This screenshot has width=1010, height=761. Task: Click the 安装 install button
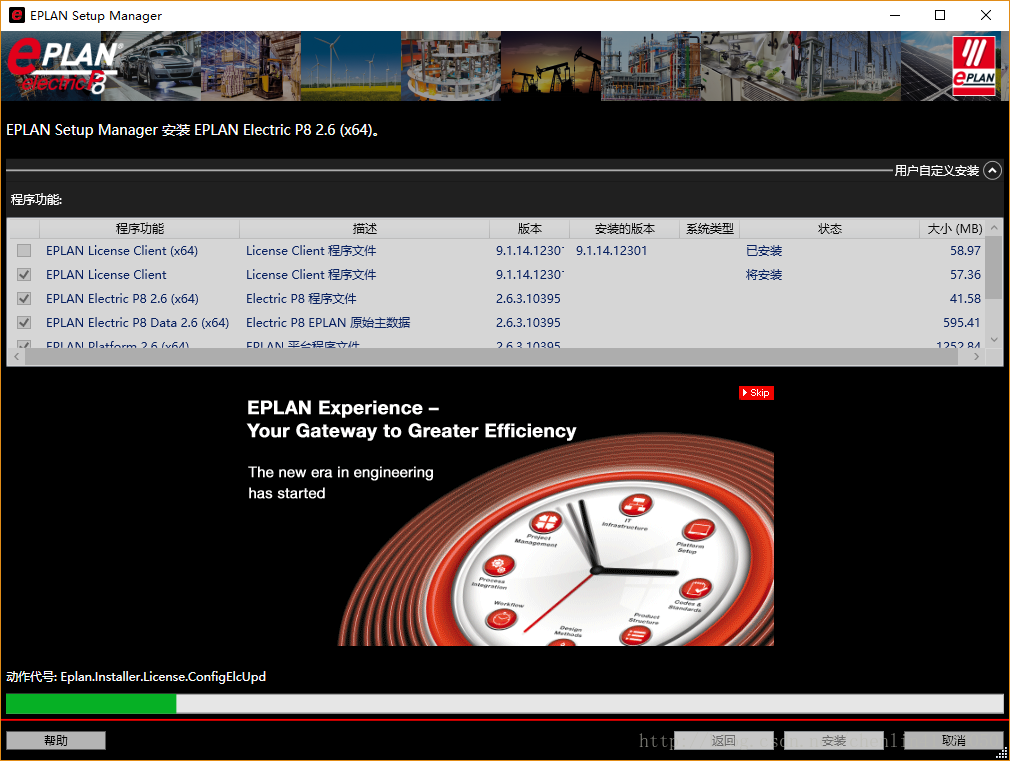tap(834, 740)
